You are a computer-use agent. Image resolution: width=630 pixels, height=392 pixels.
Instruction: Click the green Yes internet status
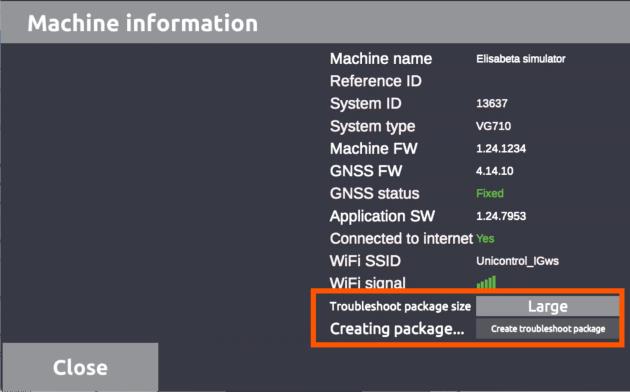pos(485,239)
